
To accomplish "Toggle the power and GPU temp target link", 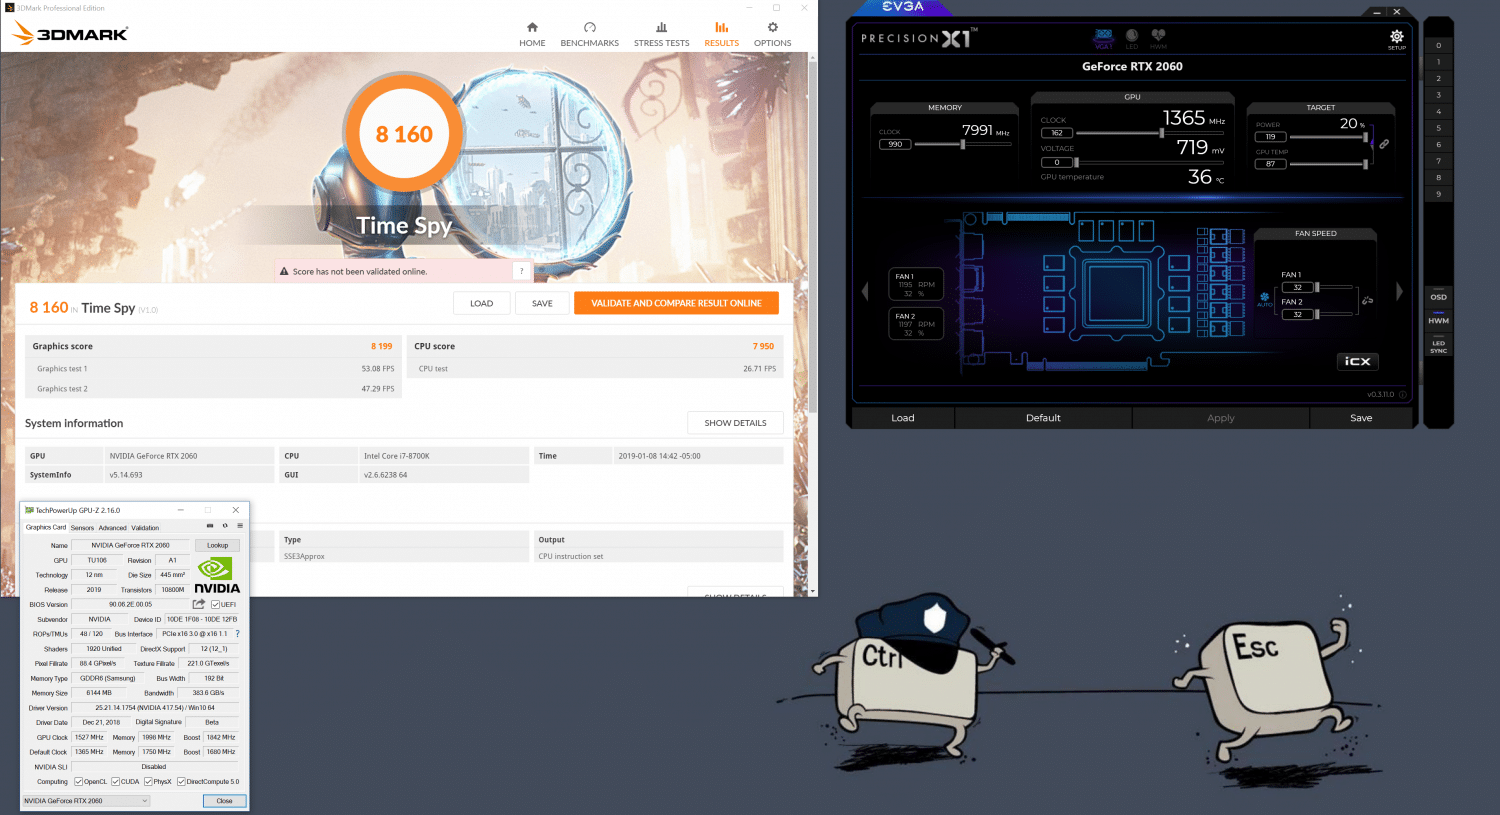I will click(1384, 144).
